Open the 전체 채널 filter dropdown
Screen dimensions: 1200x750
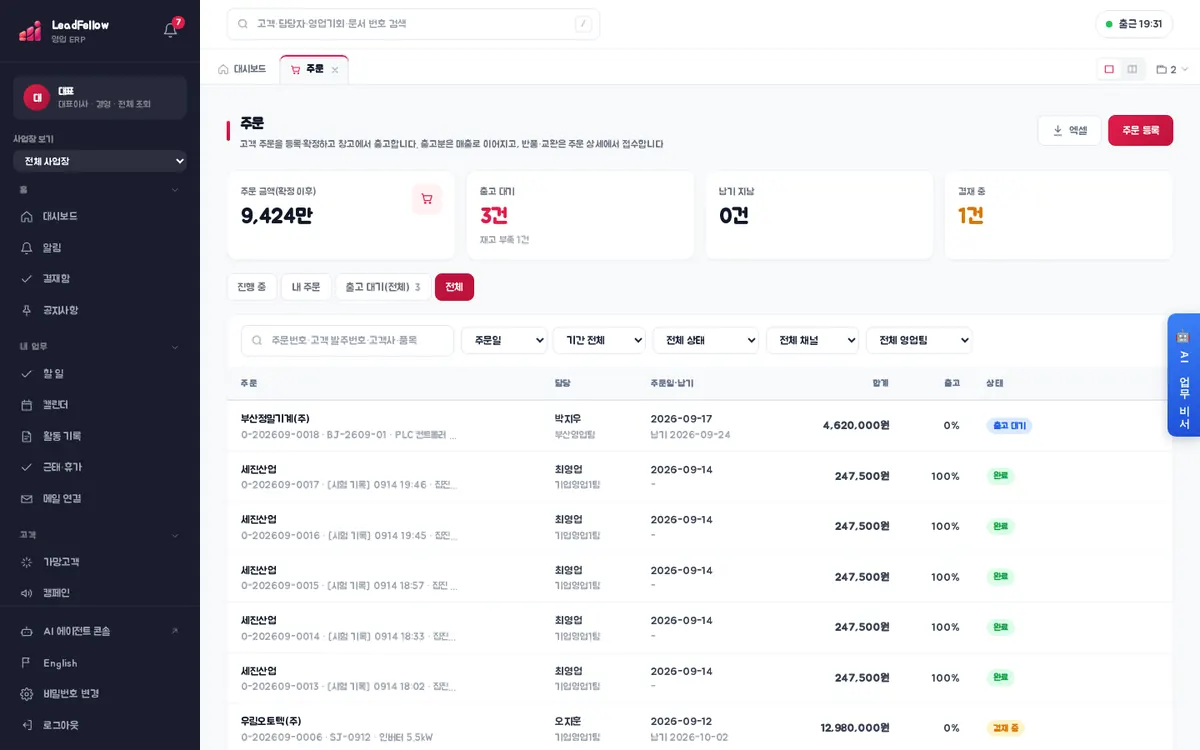point(812,341)
